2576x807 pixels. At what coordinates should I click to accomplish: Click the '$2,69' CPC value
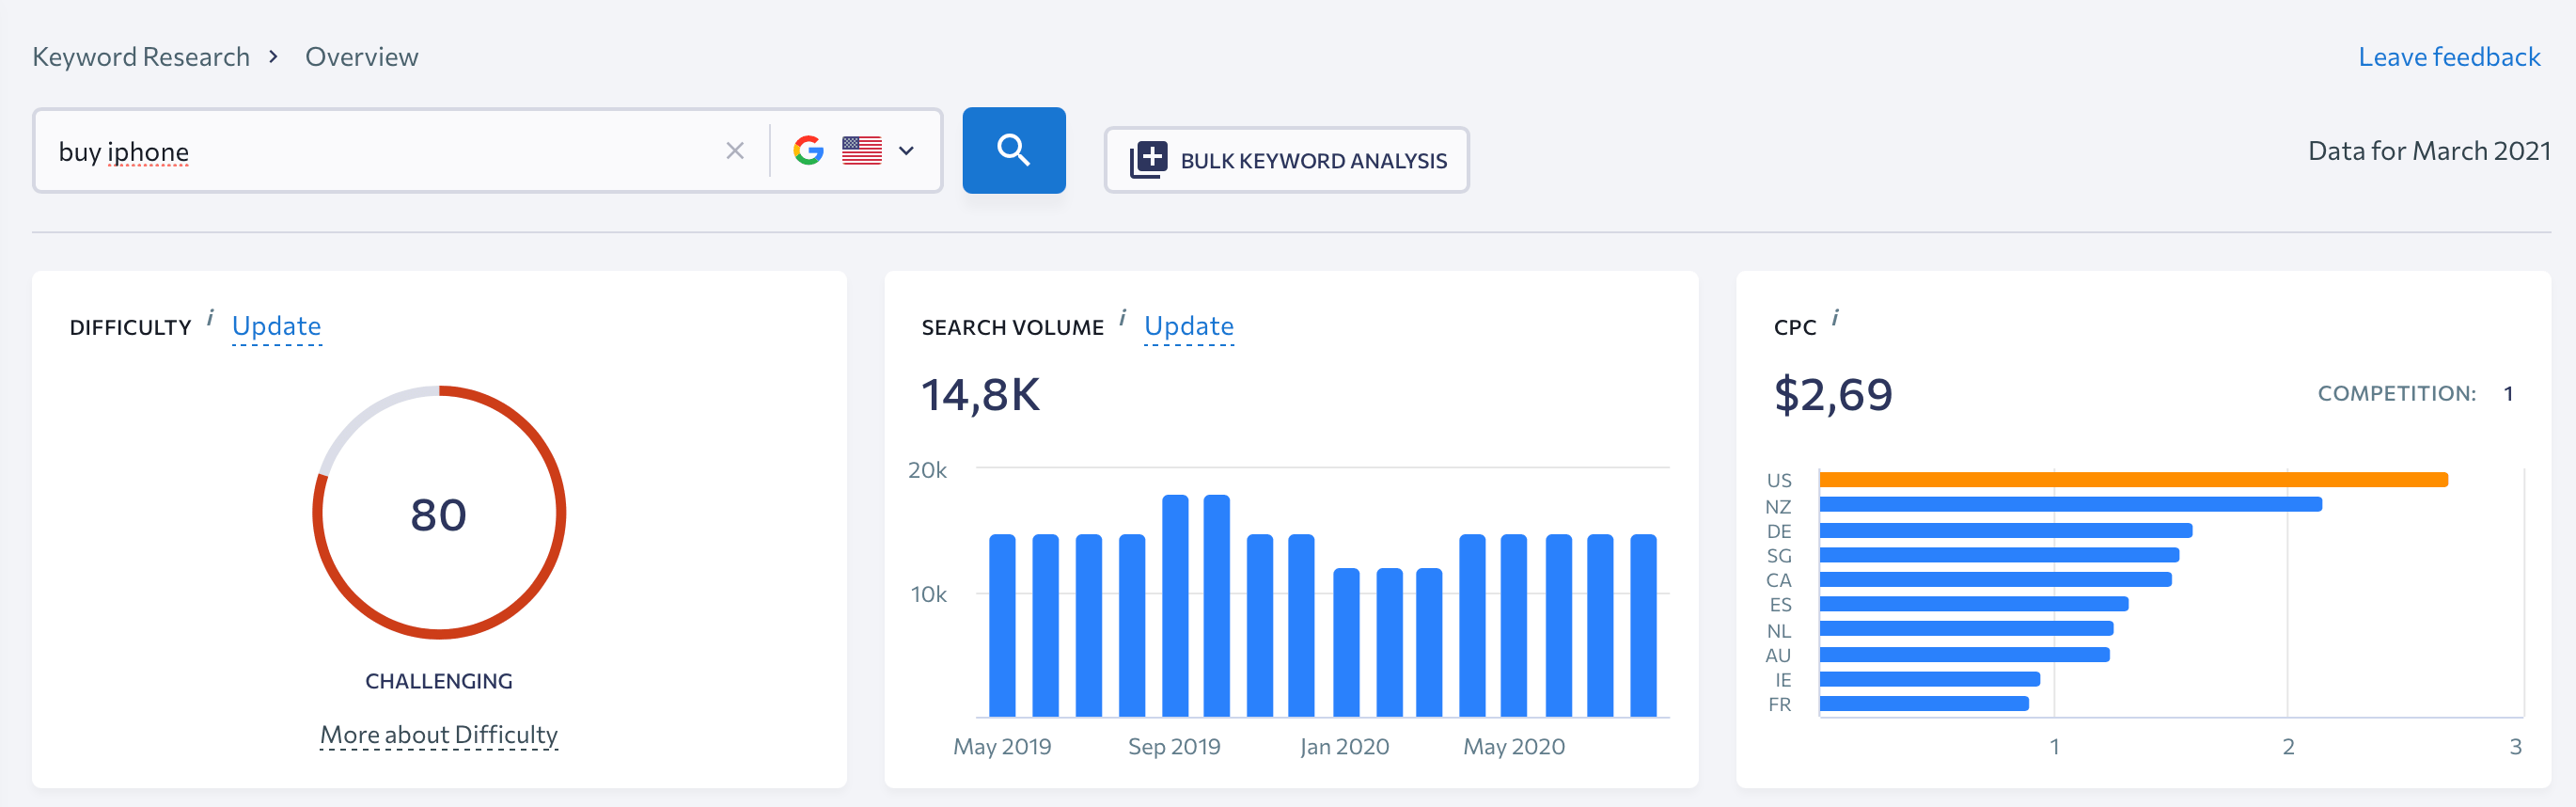(1833, 394)
